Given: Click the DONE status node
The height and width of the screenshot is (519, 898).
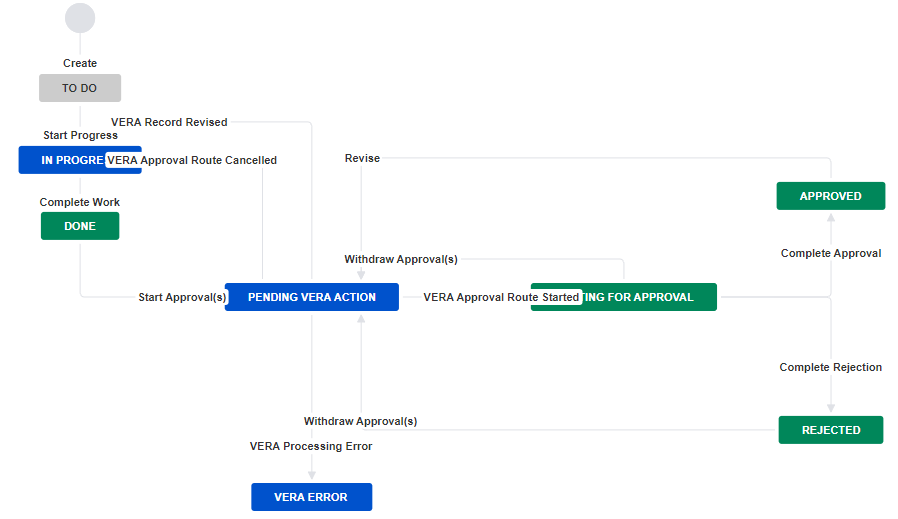Looking at the screenshot, I should tap(80, 226).
